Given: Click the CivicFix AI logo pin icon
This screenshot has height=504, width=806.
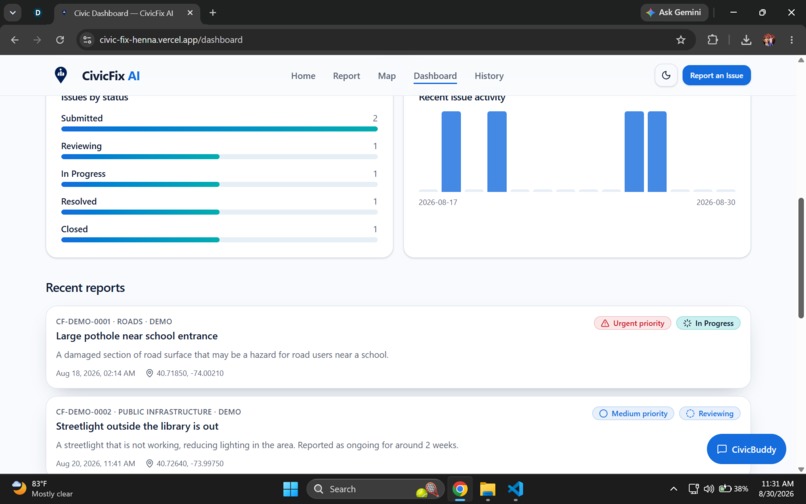Looking at the screenshot, I should coord(61,75).
